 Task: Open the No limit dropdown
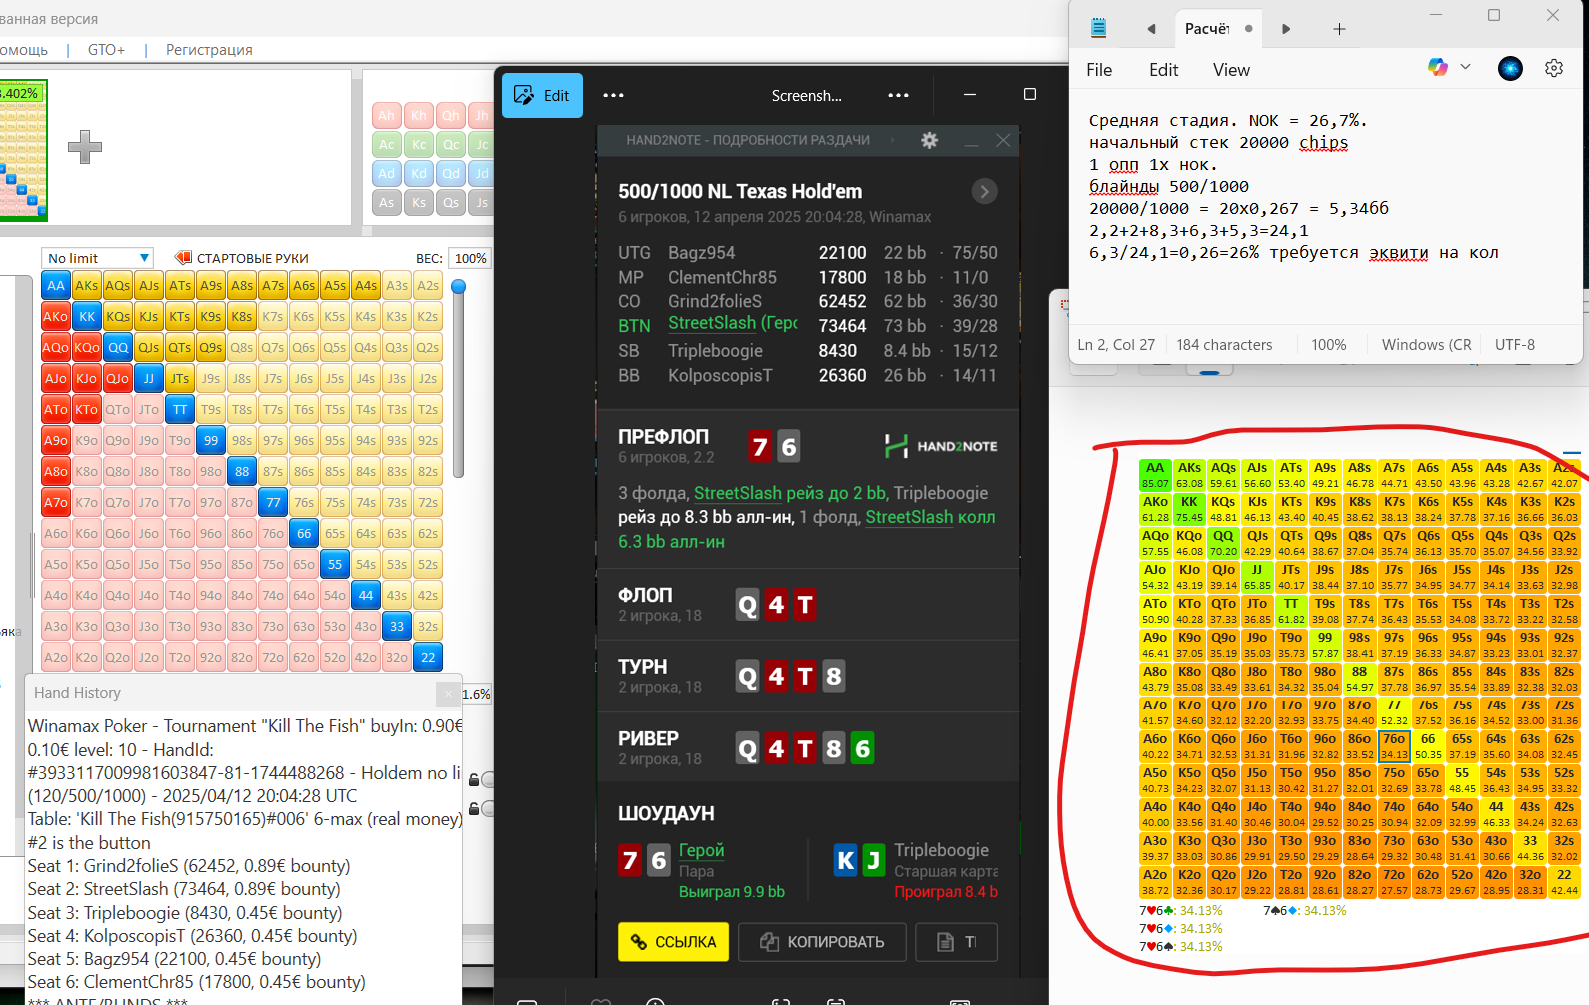coord(97,258)
